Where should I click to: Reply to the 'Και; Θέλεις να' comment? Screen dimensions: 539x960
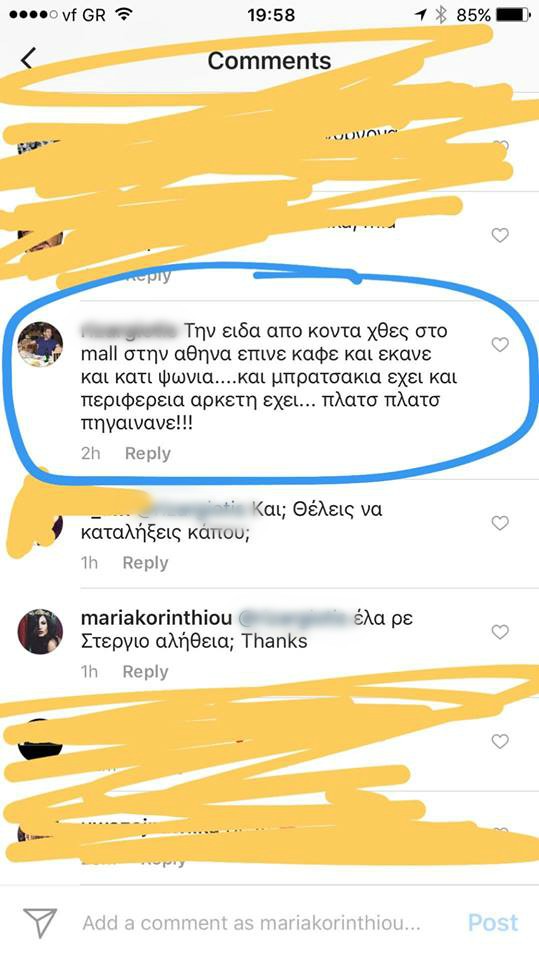145,563
